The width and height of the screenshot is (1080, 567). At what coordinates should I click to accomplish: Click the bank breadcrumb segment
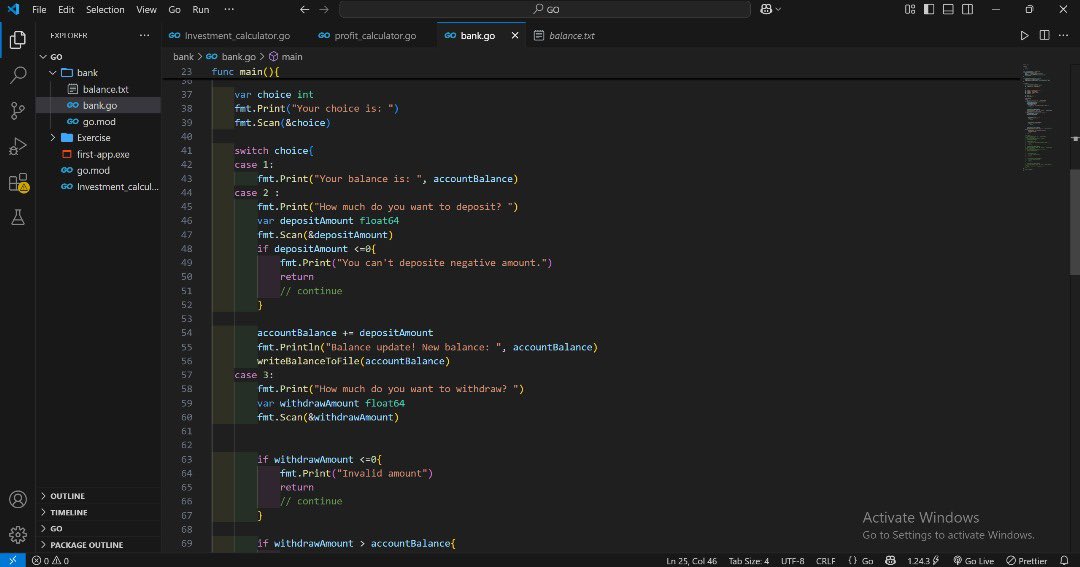click(x=183, y=56)
